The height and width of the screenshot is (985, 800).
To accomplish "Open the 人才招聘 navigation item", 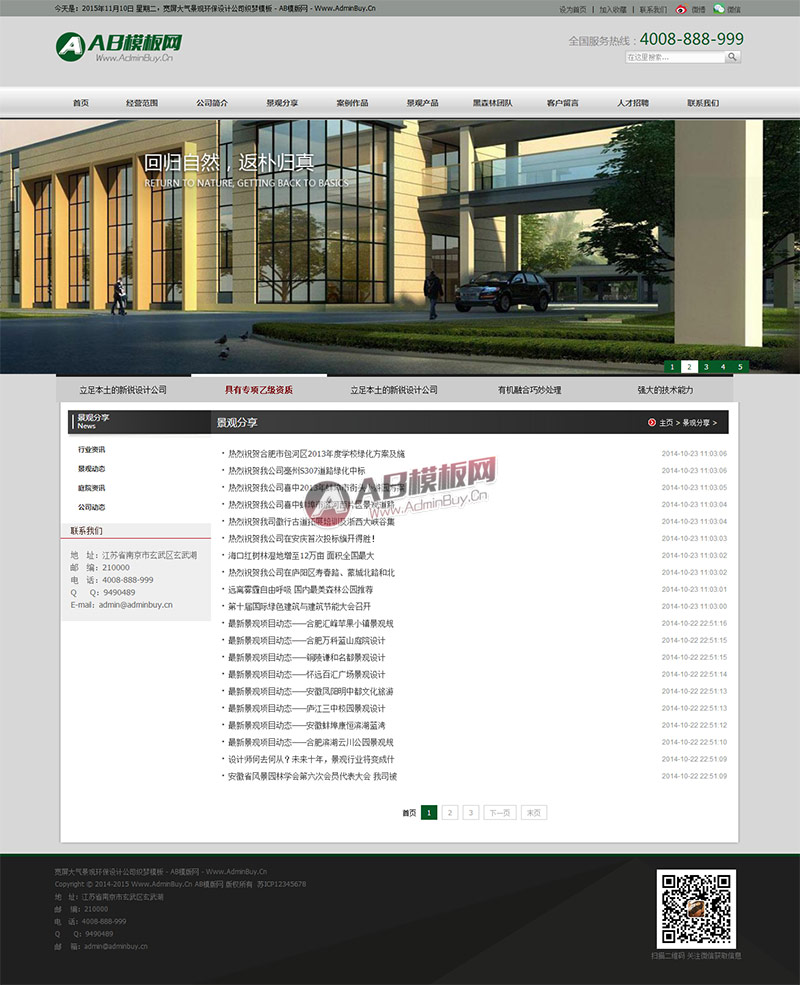I will [633, 103].
